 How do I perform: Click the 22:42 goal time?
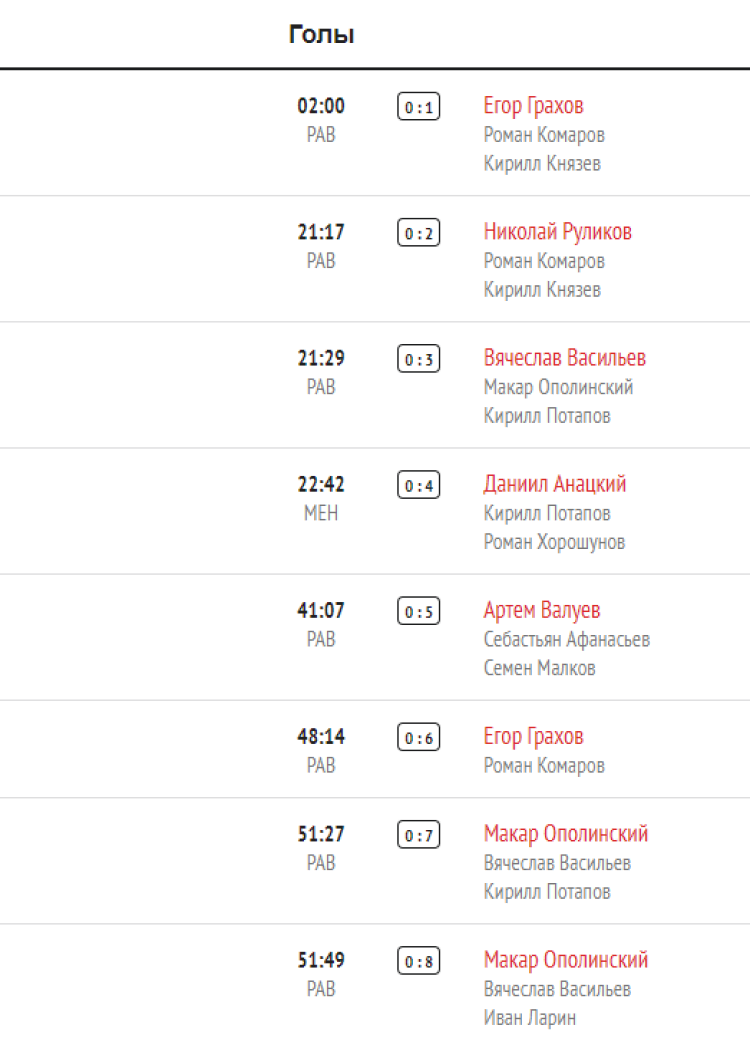click(321, 485)
